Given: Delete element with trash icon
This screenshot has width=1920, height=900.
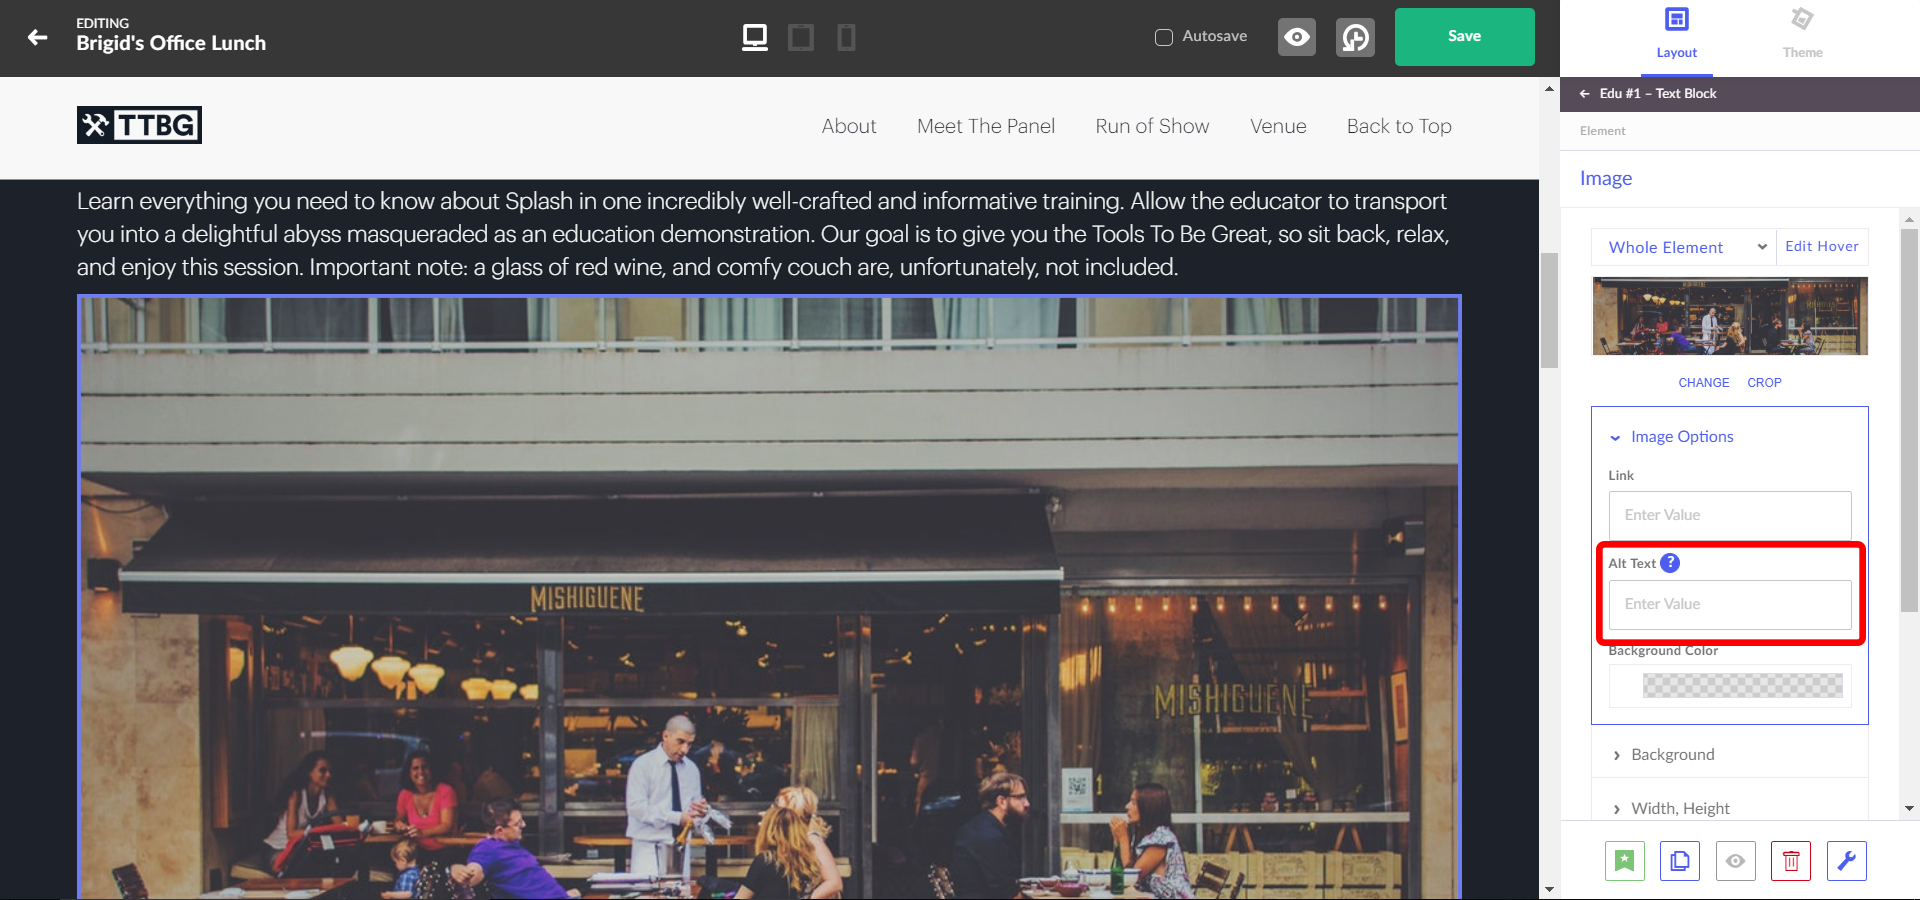Looking at the screenshot, I should coord(1791,861).
